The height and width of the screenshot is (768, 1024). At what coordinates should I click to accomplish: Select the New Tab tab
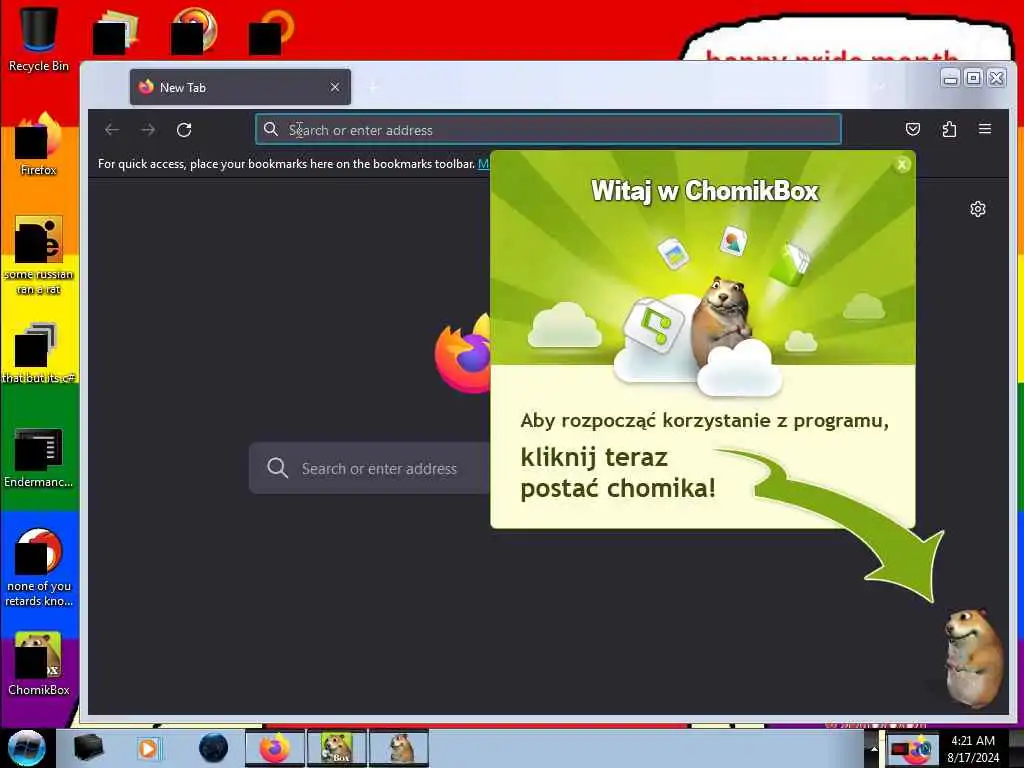(240, 87)
